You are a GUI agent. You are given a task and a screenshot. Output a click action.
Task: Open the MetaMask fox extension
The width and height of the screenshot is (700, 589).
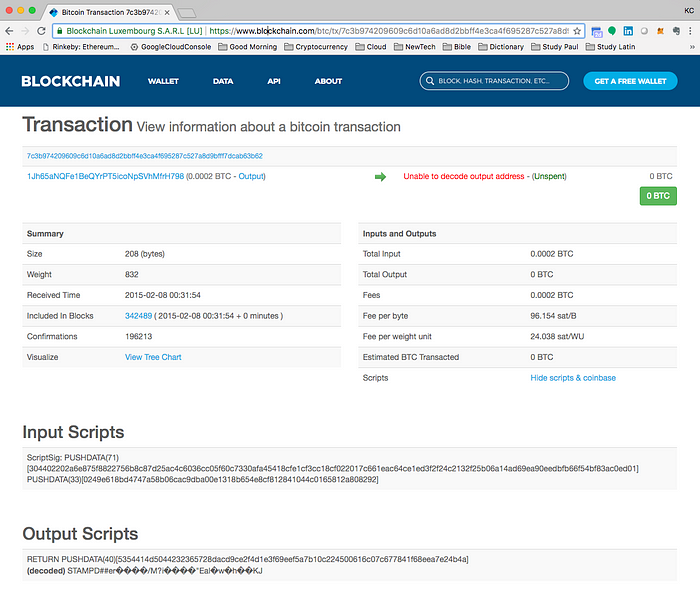(660, 31)
